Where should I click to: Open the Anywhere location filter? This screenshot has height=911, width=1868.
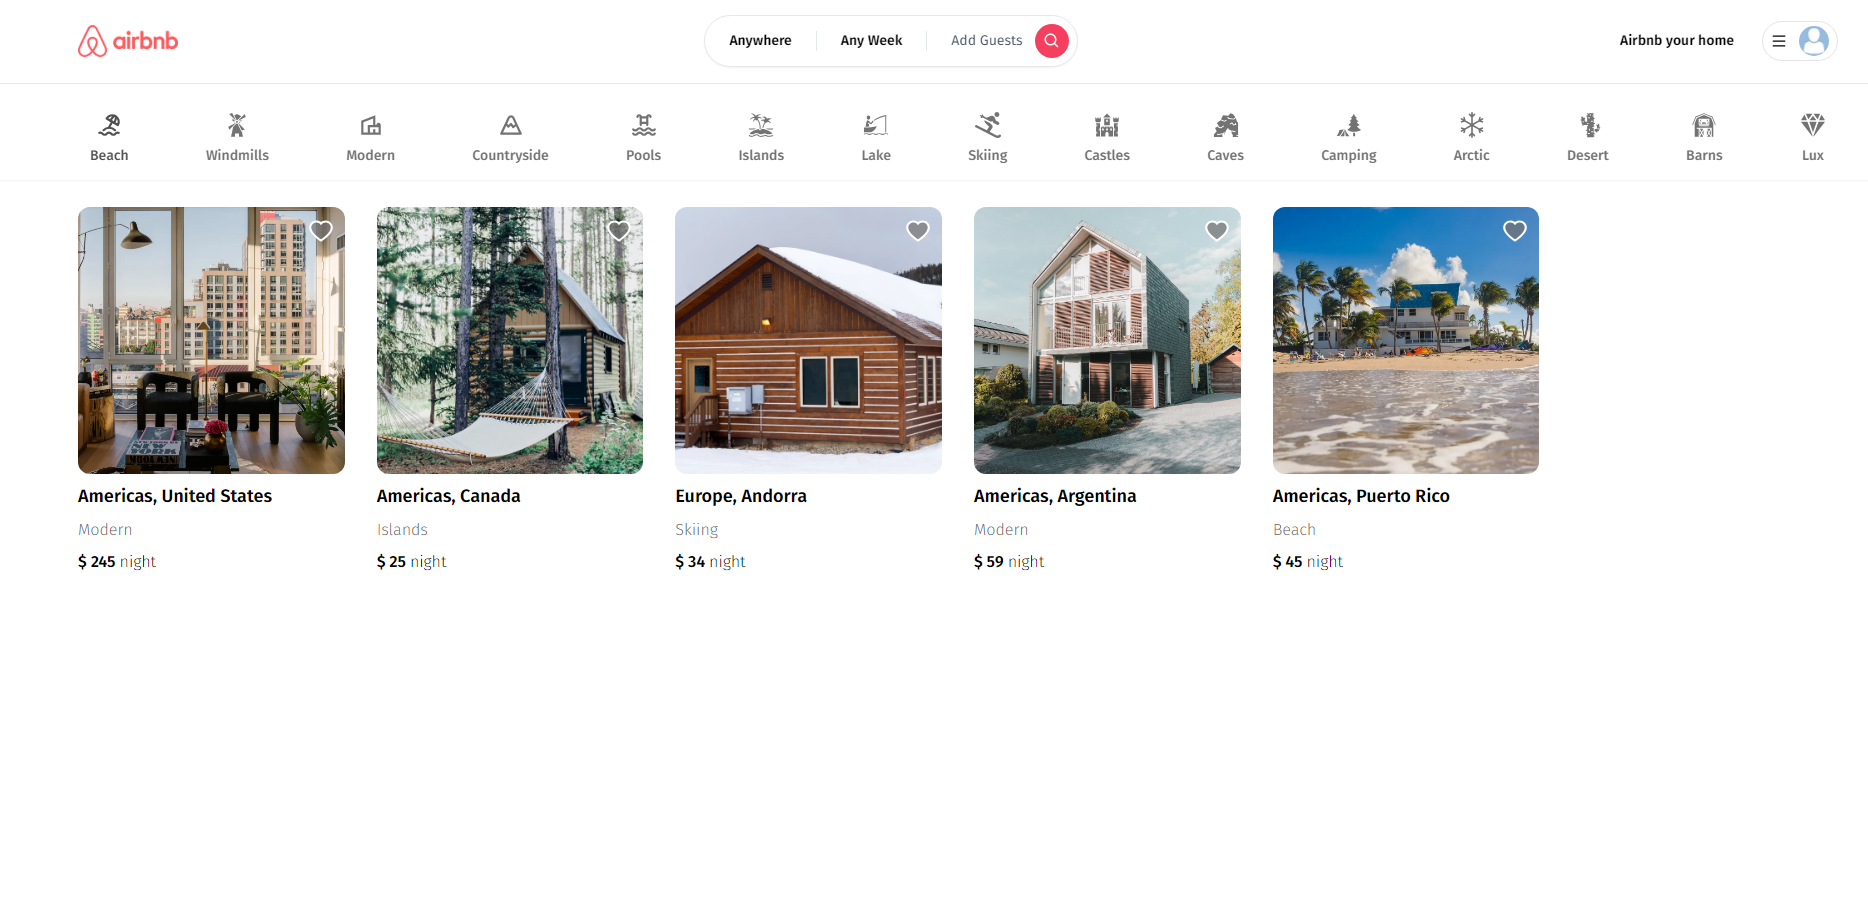pyautogui.click(x=760, y=41)
